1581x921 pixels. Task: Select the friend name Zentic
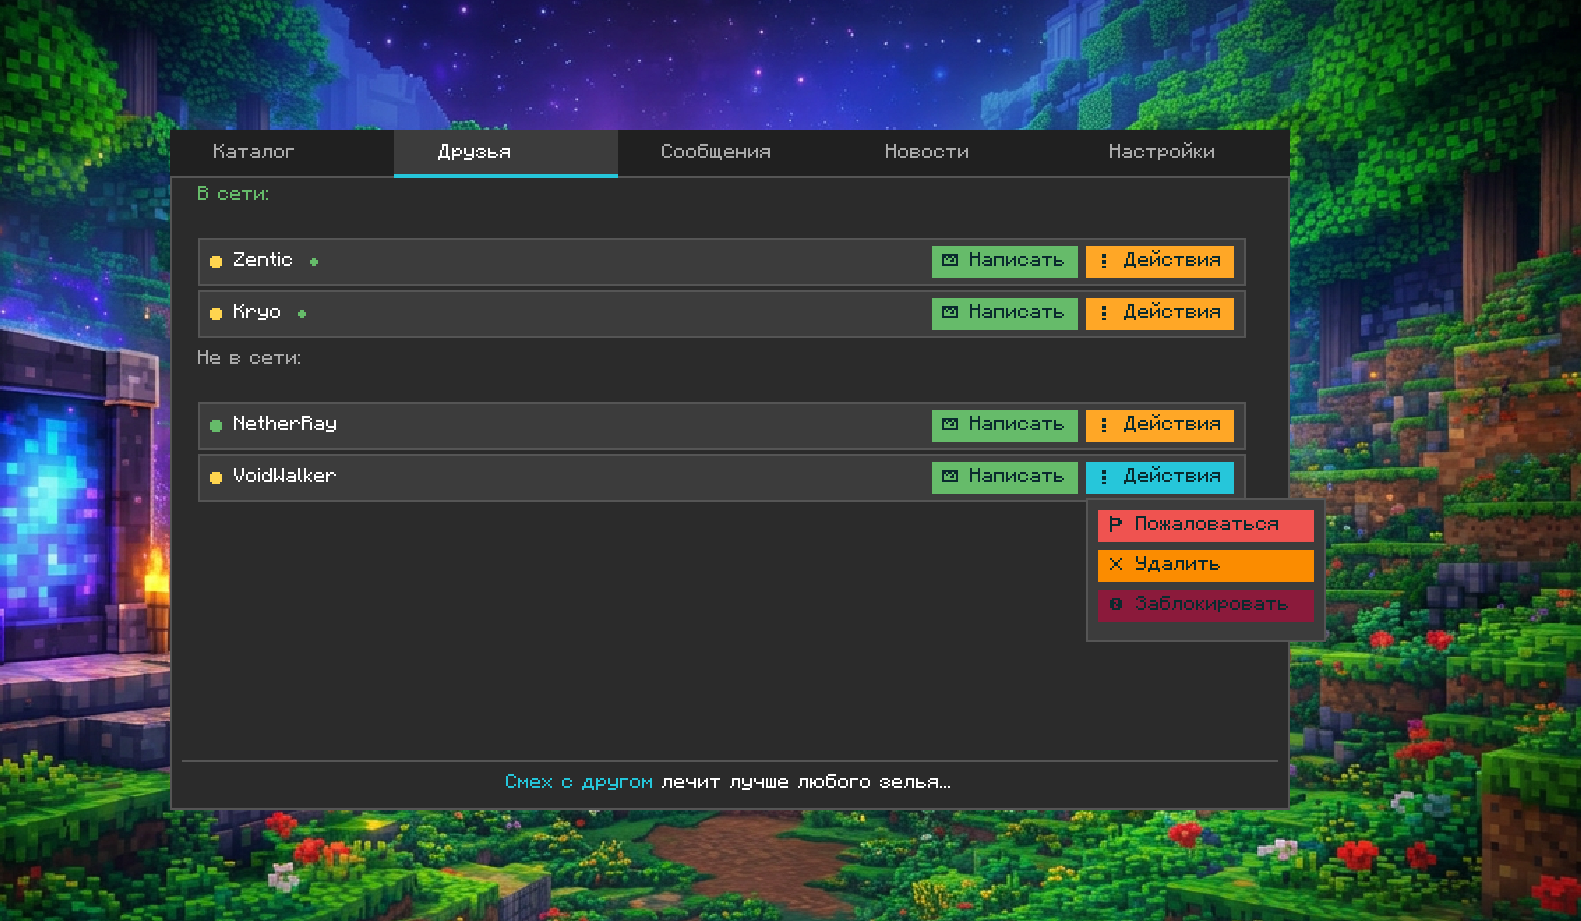(x=263, y=260)
